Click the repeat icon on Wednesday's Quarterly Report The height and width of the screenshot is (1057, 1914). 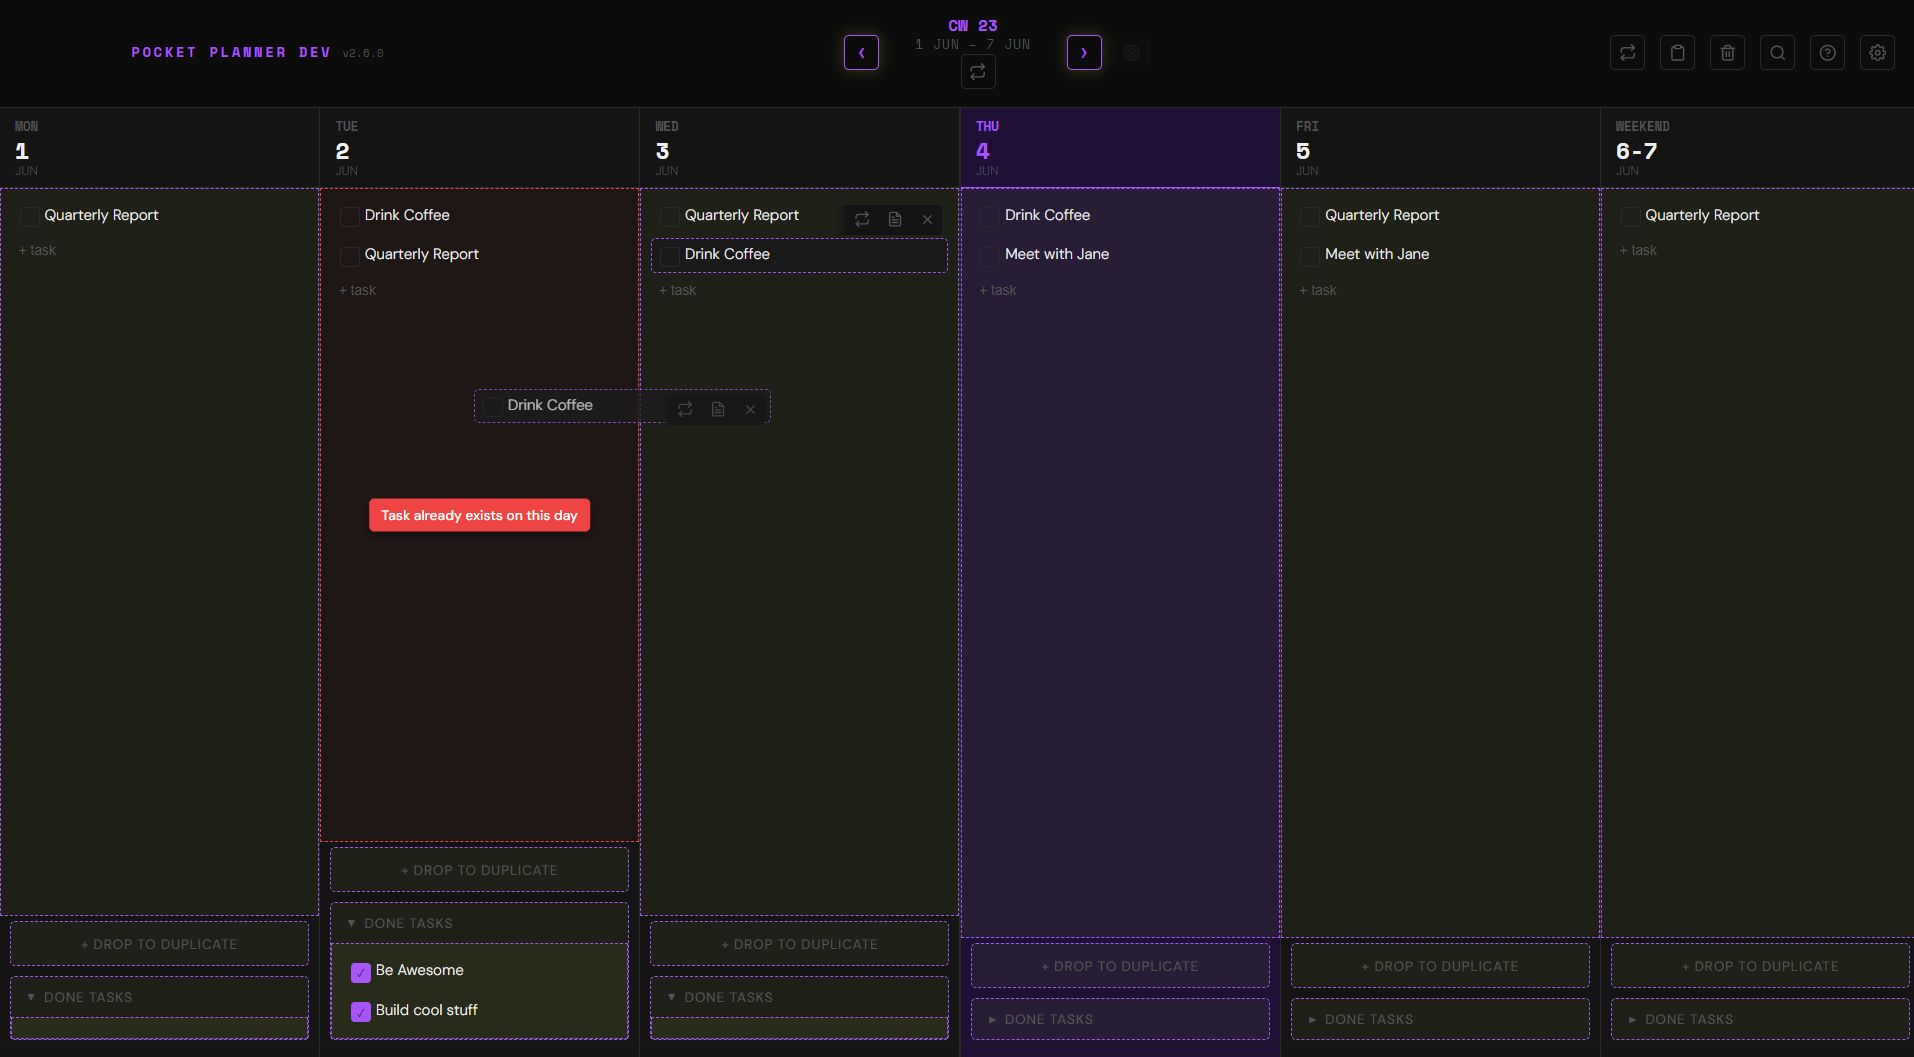tap(862, 219)
